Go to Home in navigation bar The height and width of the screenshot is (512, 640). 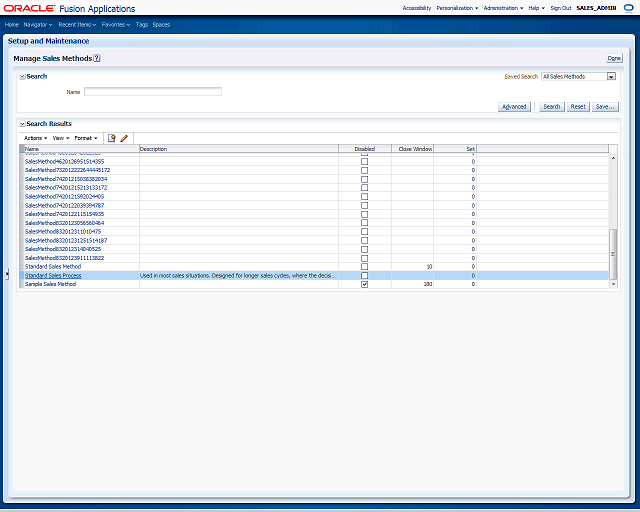pyautogui.click(x=12, y=25)
